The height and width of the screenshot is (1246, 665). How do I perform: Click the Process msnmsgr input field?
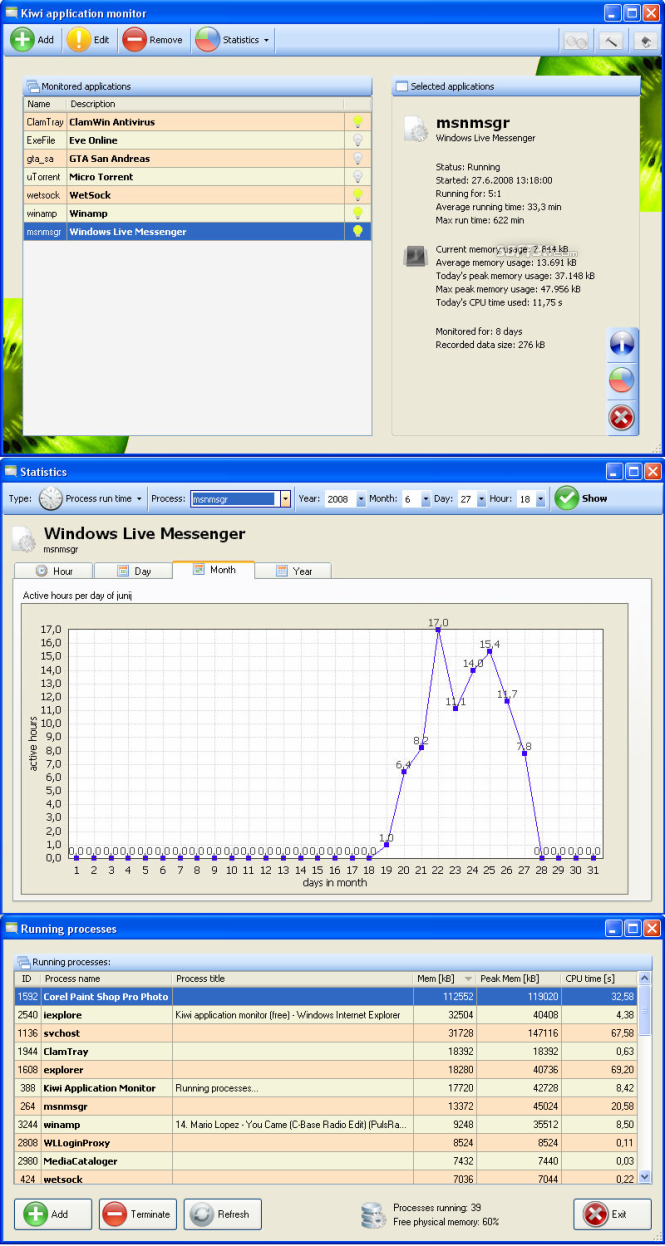(x=235, y=498)
